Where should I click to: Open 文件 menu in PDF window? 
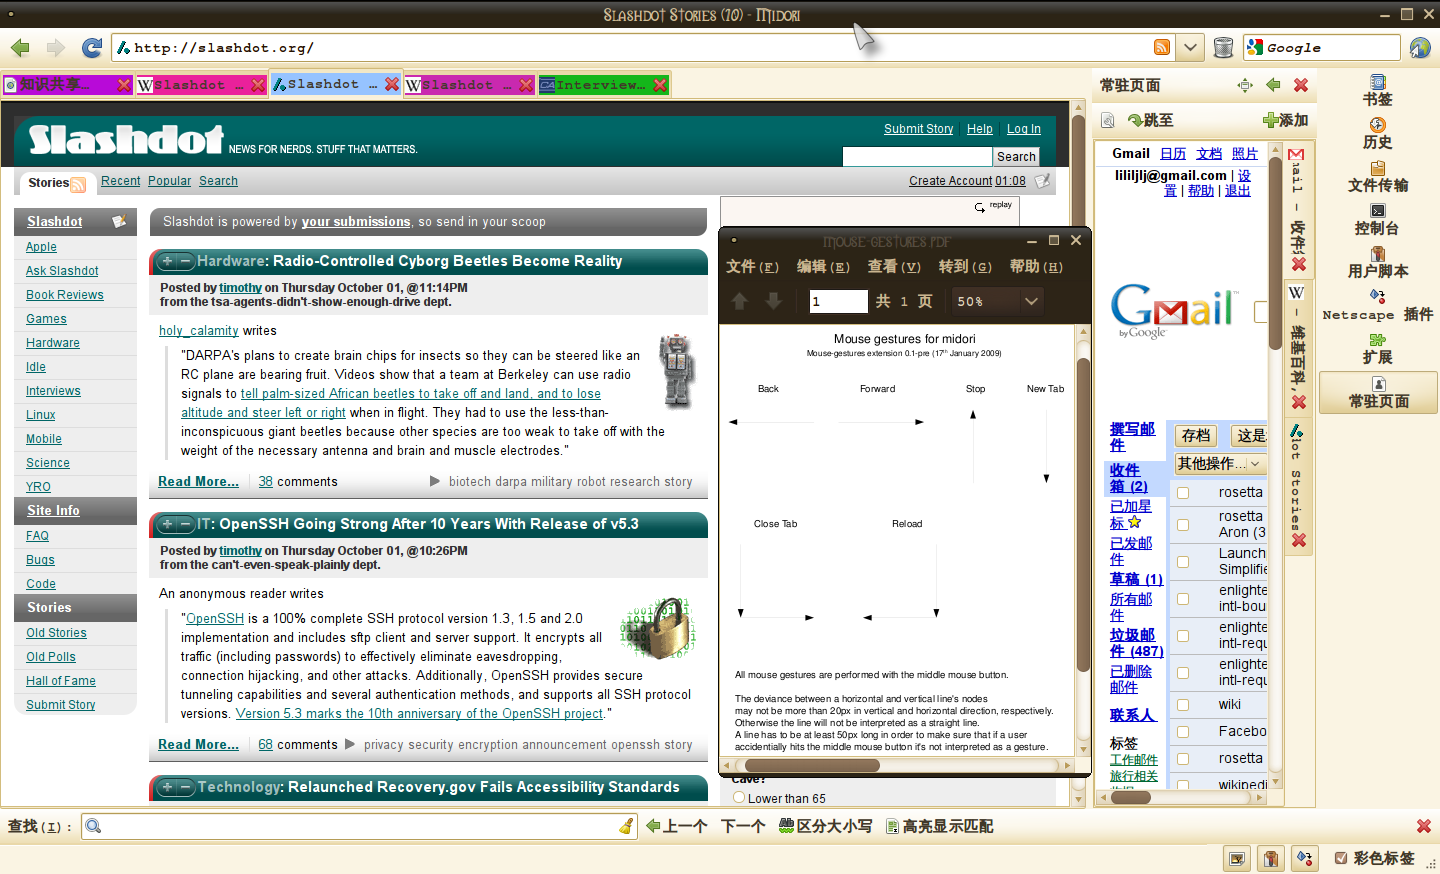[x=752, y=267]
